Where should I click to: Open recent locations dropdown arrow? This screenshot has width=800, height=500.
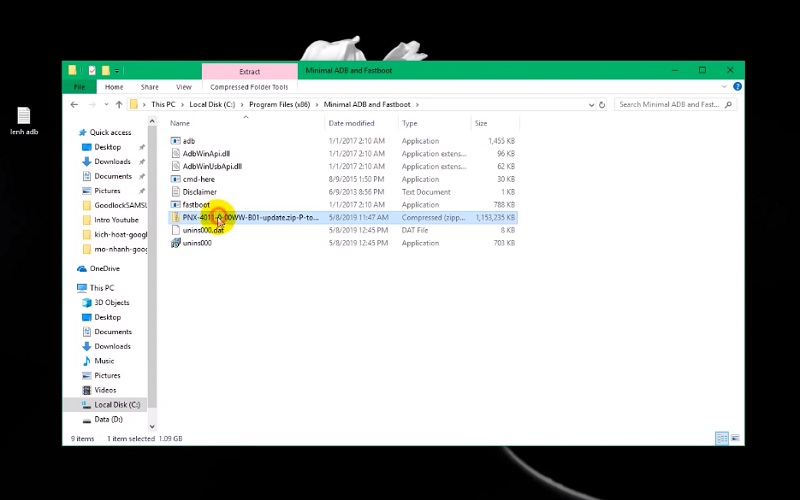(x=106, y=105)
